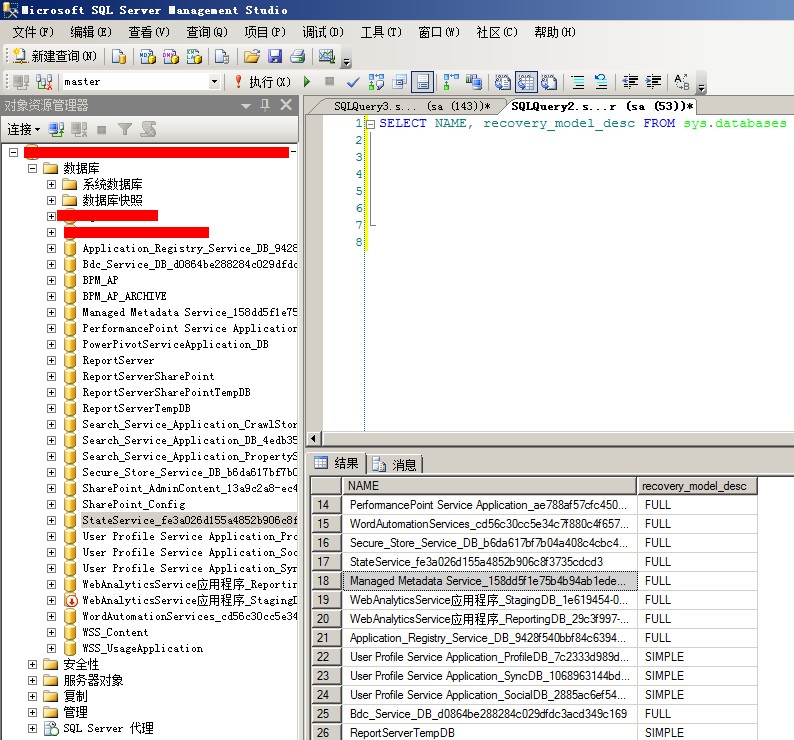Viewport: 794px width, 740px height.
Task: Click the SQL Server Compact Query icon
Action: (x=222, y=56)
